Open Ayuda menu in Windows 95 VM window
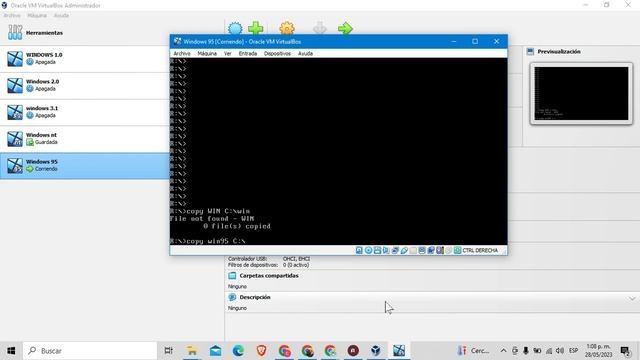 point(305,53)
